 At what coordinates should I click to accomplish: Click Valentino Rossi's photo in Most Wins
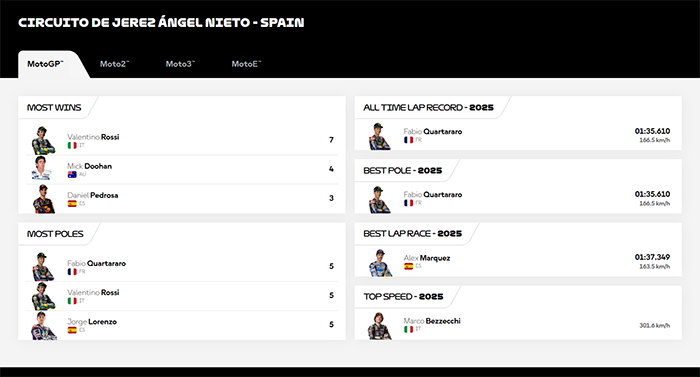(43, 140)
